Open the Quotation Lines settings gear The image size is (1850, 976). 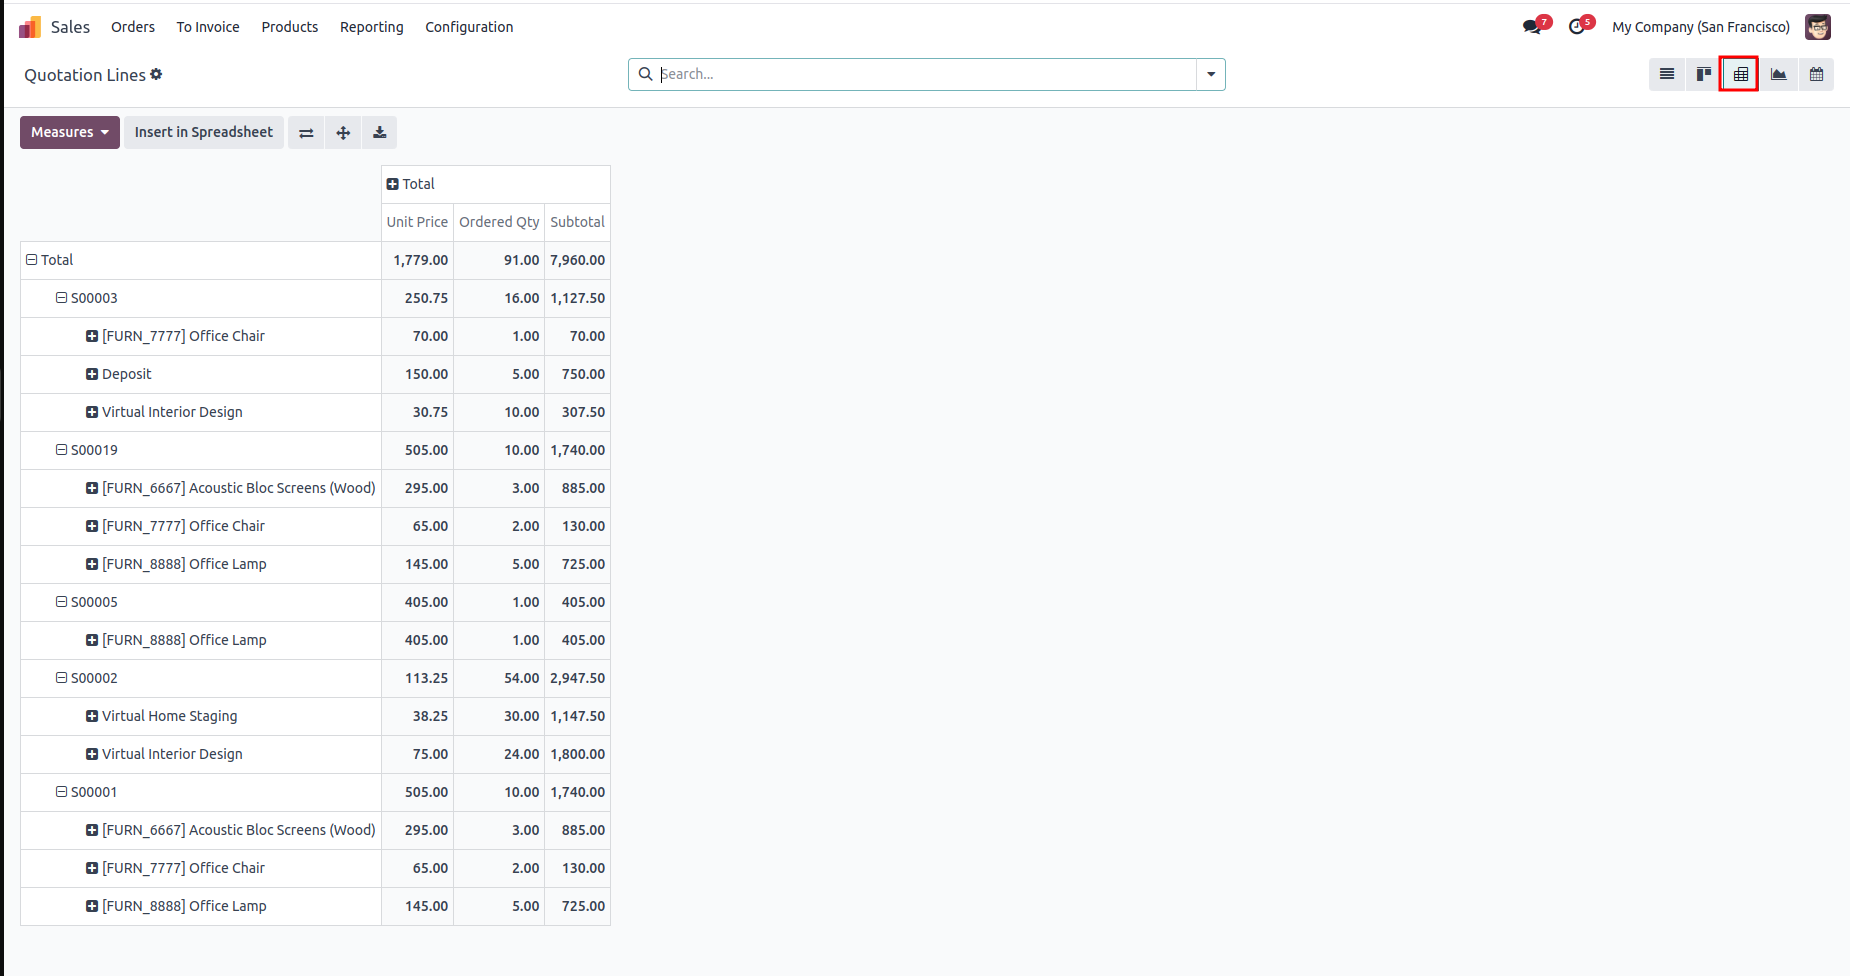[156, 75]
